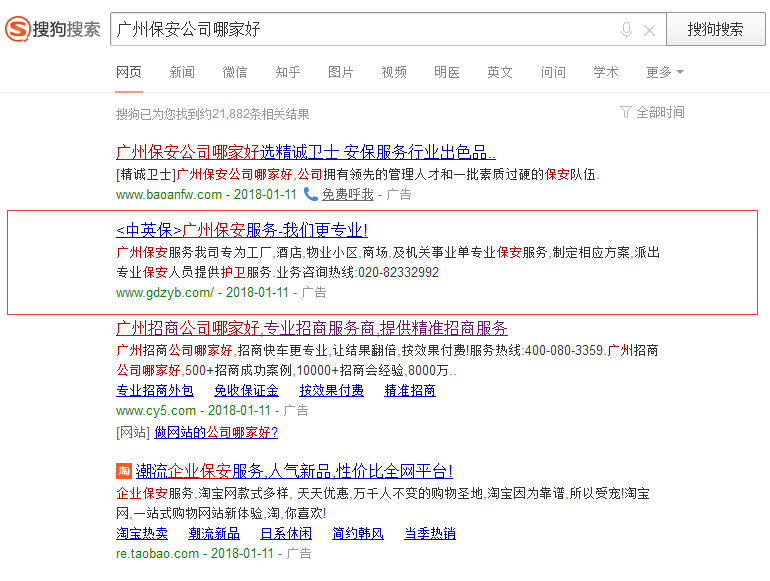Click the phone icon for free call
The width and height of the screenshot is (770, 581).
(311, 194)
